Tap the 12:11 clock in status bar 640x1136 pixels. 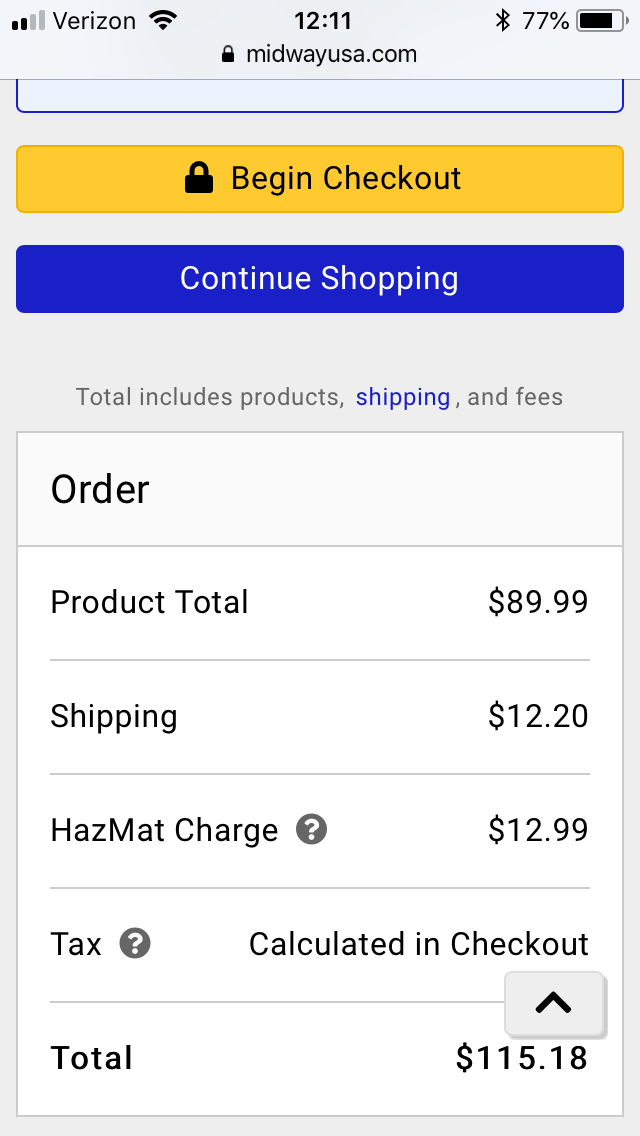[323, 21]
